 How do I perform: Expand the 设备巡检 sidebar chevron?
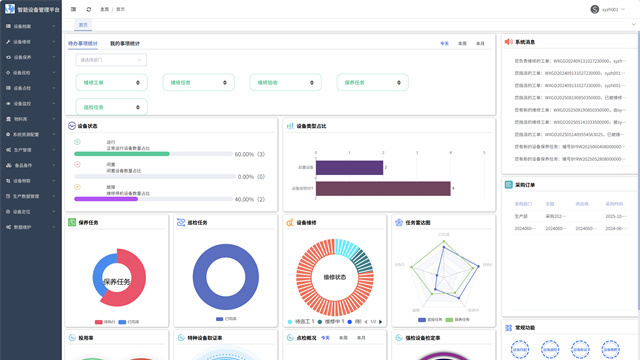[x=53, y=73]
